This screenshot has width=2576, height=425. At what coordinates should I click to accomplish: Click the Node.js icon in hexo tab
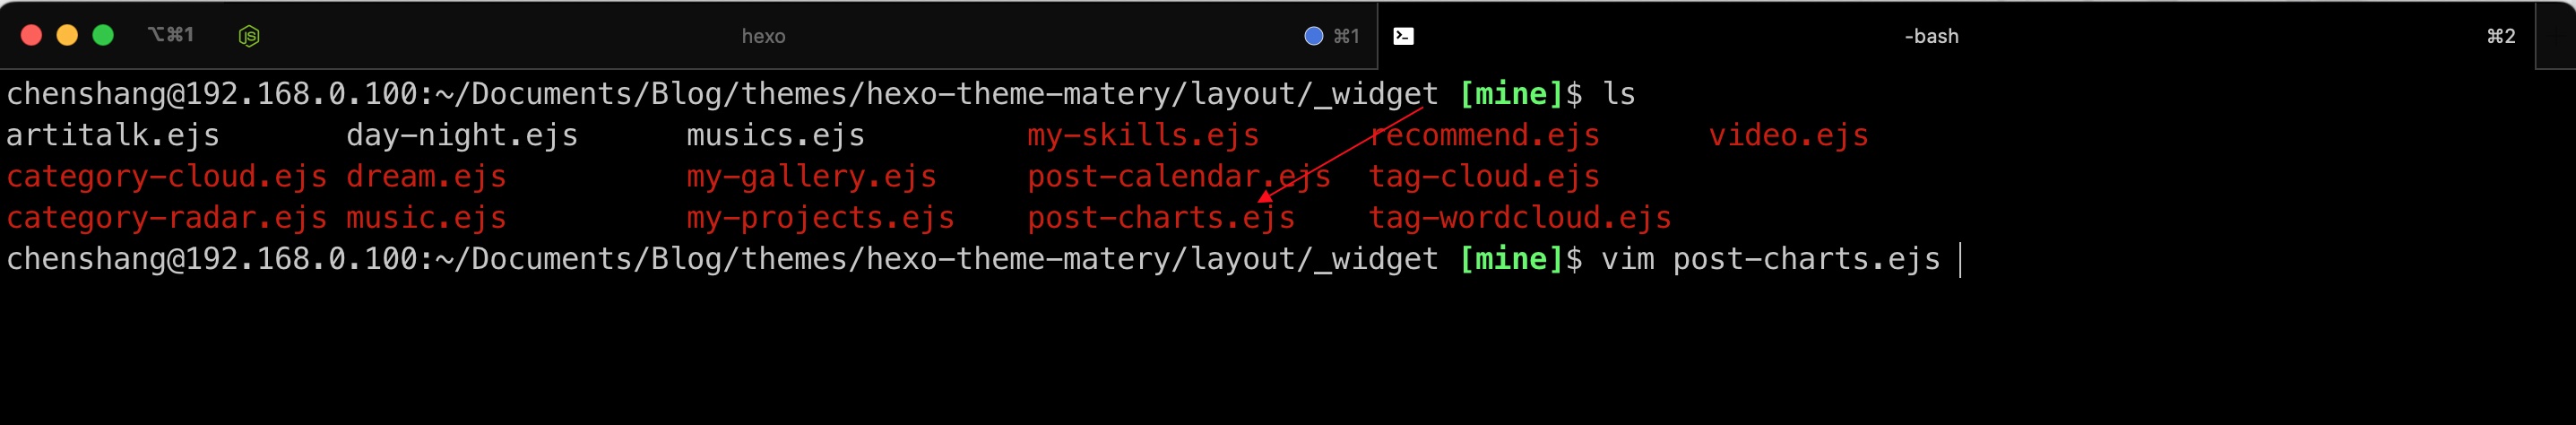point(249,36)
